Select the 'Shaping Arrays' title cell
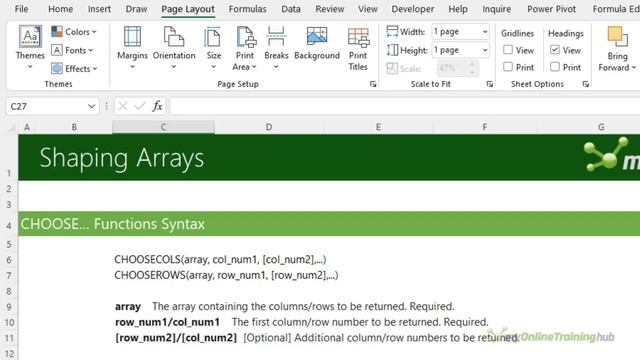Screen dimensions: 640x360 click(122, 158)
